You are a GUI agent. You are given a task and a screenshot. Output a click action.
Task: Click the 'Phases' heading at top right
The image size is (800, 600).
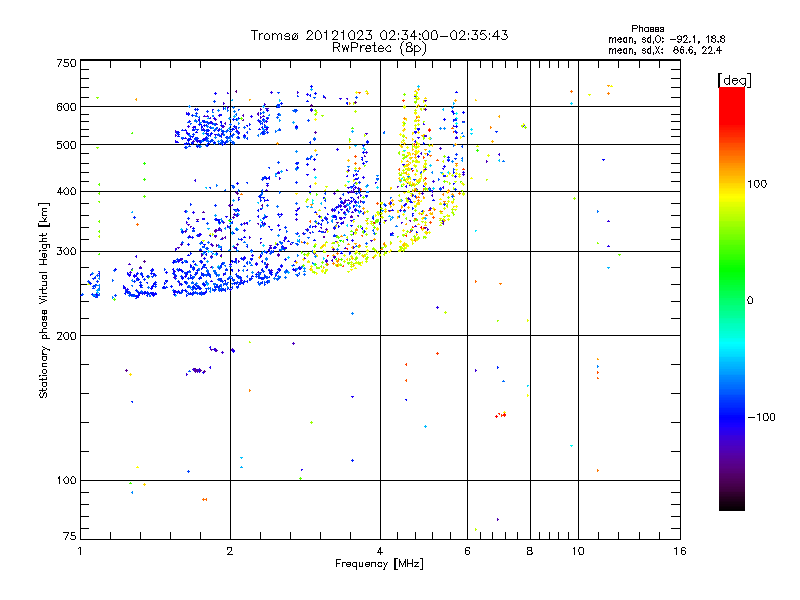pos(647,29)
